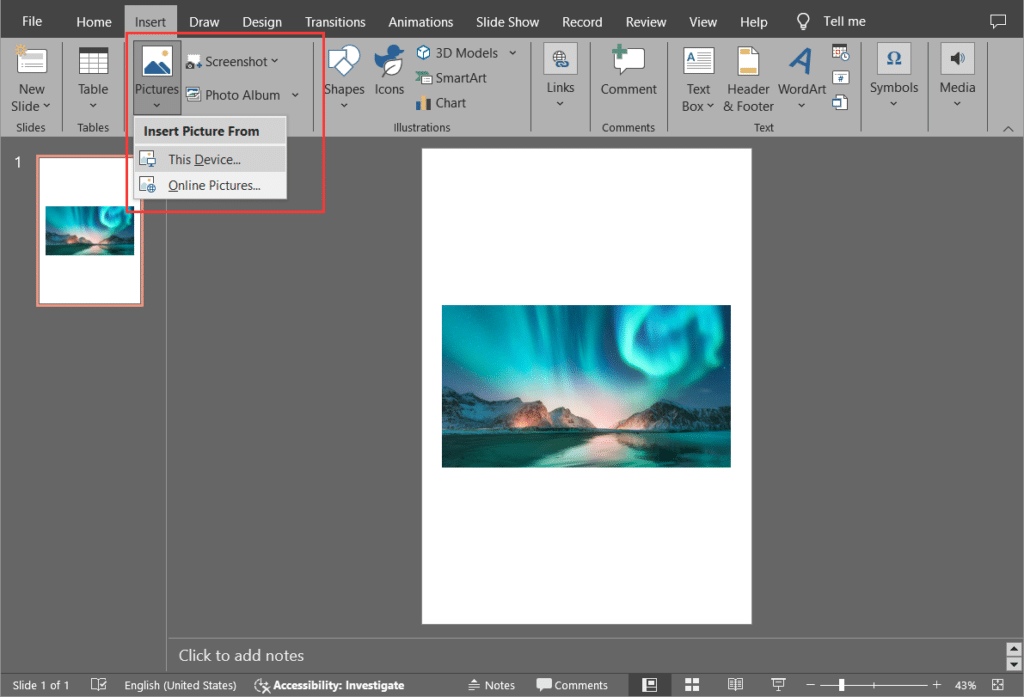1024x697 pixels.
Task: Insert a Slide Number
Action: tap(838, 78)
